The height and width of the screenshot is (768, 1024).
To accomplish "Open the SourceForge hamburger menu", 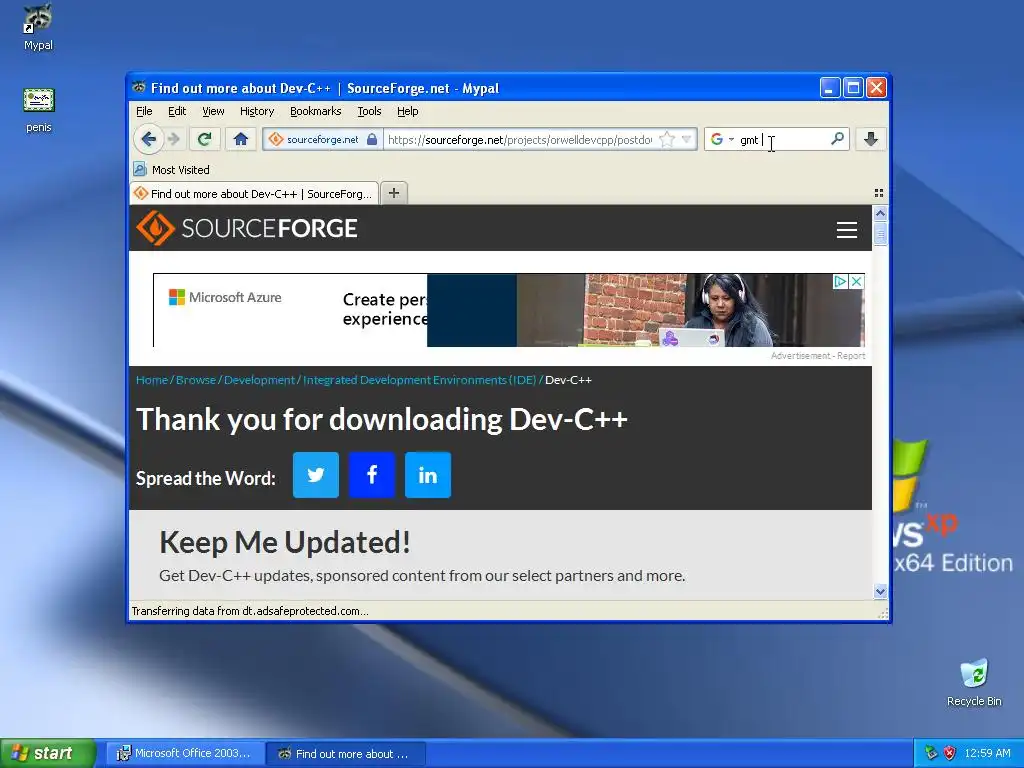I will [846, 229].
